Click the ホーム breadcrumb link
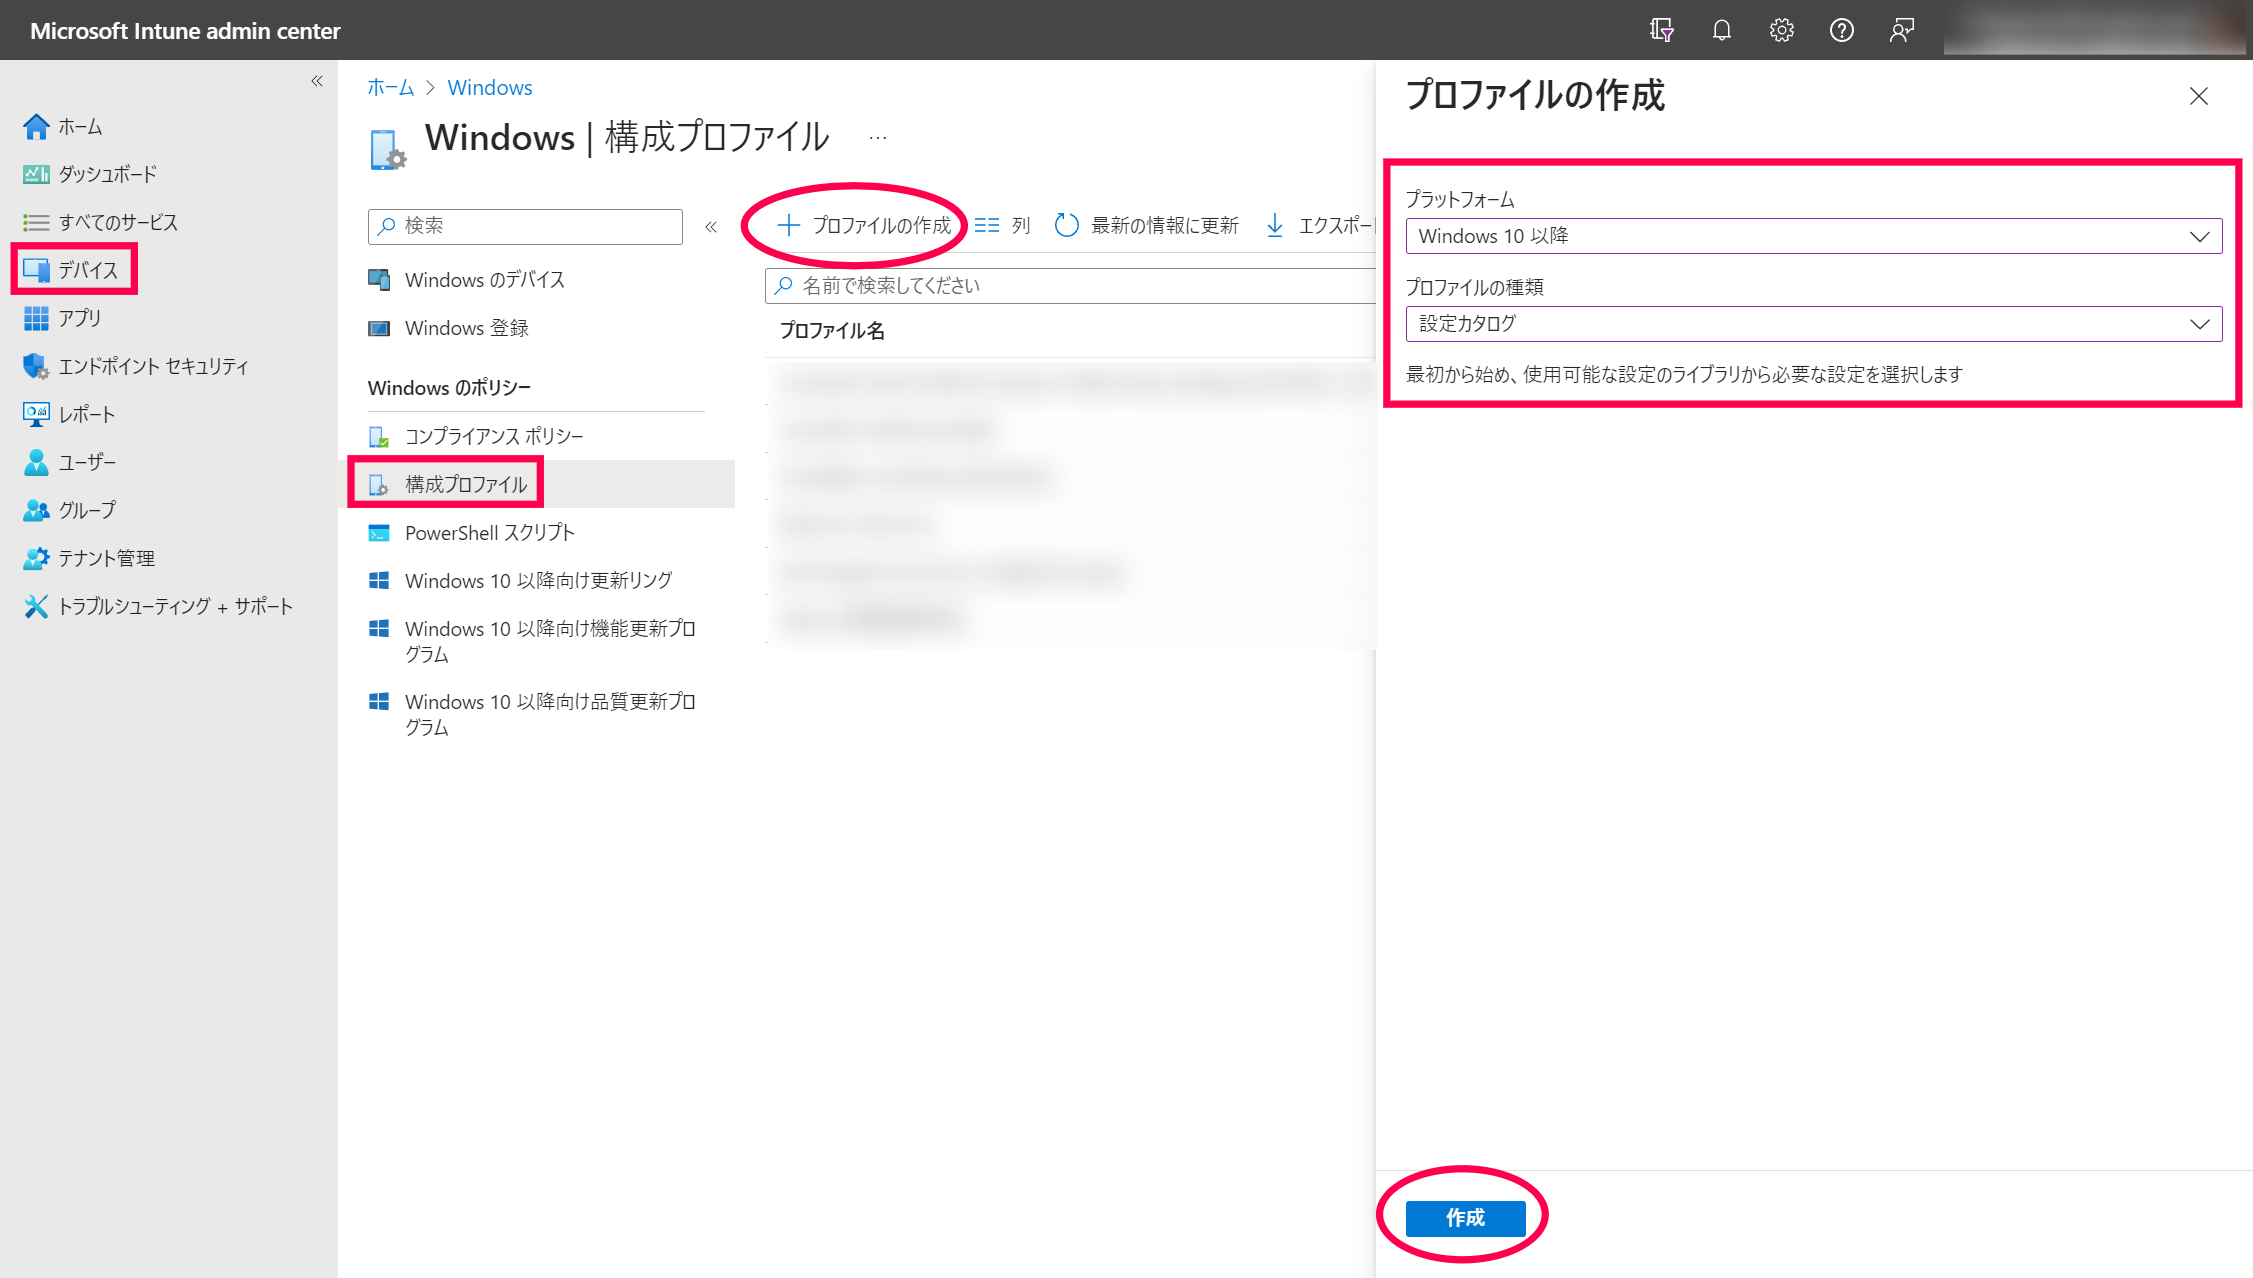Image resolution: width=2253 pixels, height=1278 pixels. click(390, 87)
